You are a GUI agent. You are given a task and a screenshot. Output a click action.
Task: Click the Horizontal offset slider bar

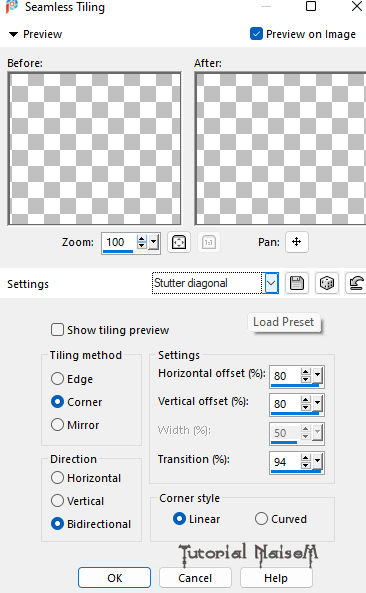pos(295,385)
